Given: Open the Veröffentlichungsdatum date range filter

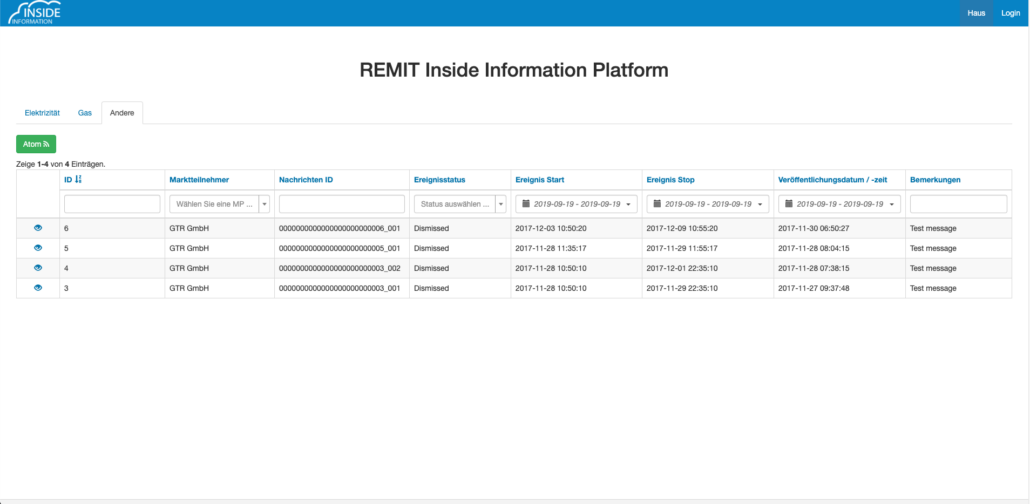Looking at the screenshot, I should (839, 204).
